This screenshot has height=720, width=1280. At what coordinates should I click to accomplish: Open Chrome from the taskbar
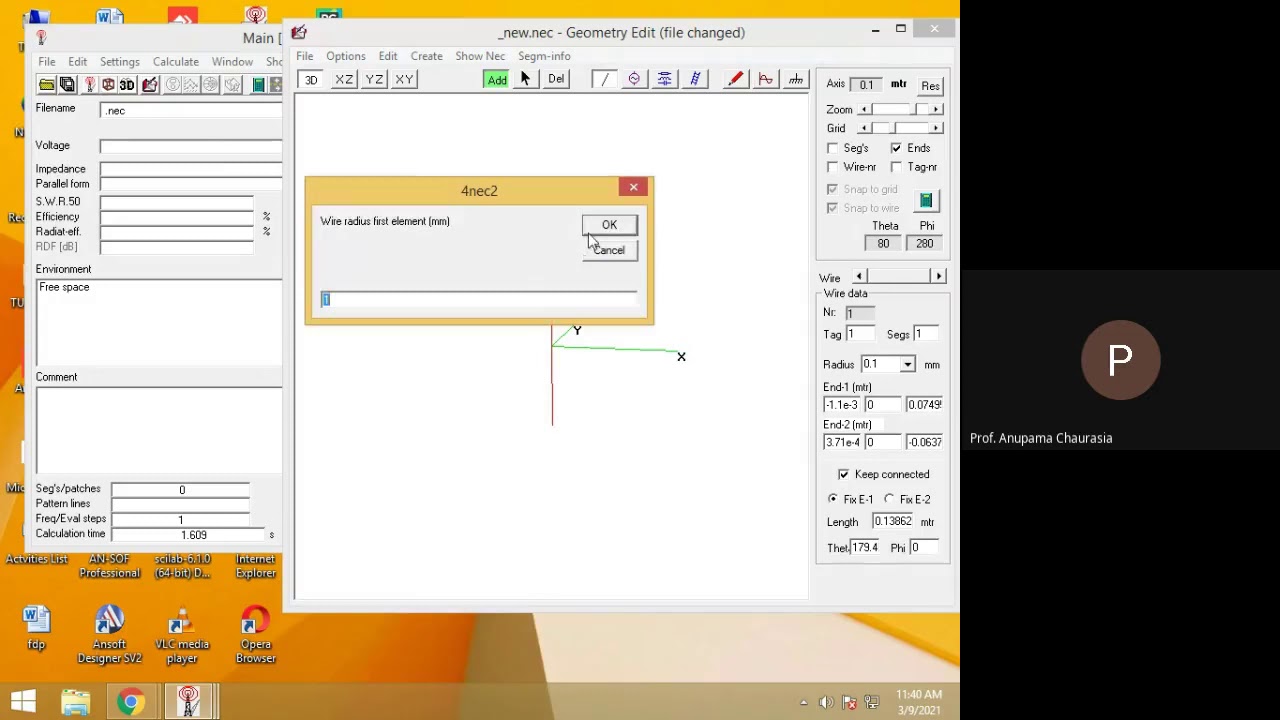pos(130,702)
